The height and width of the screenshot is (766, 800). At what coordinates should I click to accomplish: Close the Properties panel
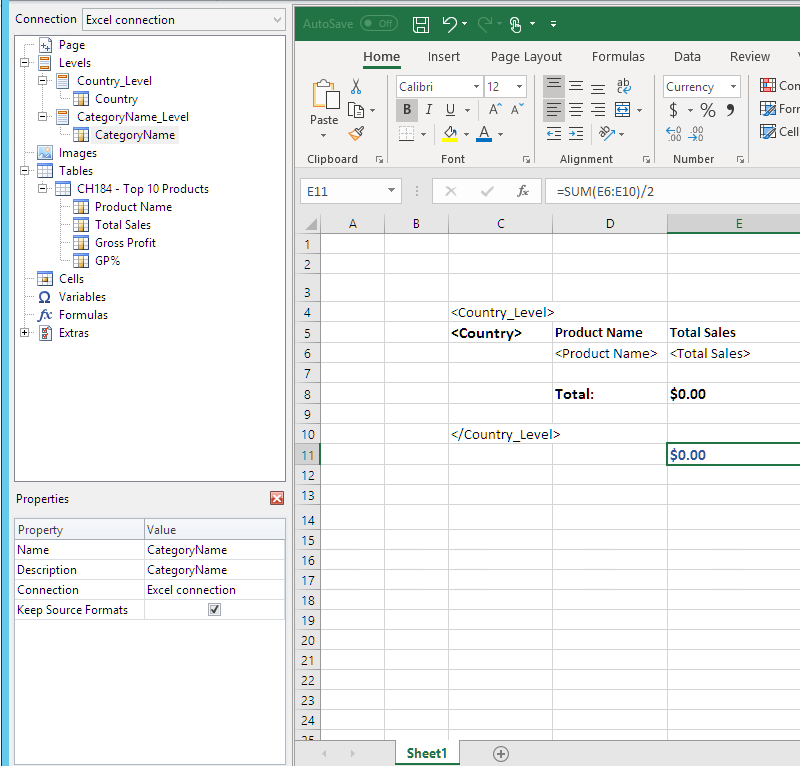point(277,498)
